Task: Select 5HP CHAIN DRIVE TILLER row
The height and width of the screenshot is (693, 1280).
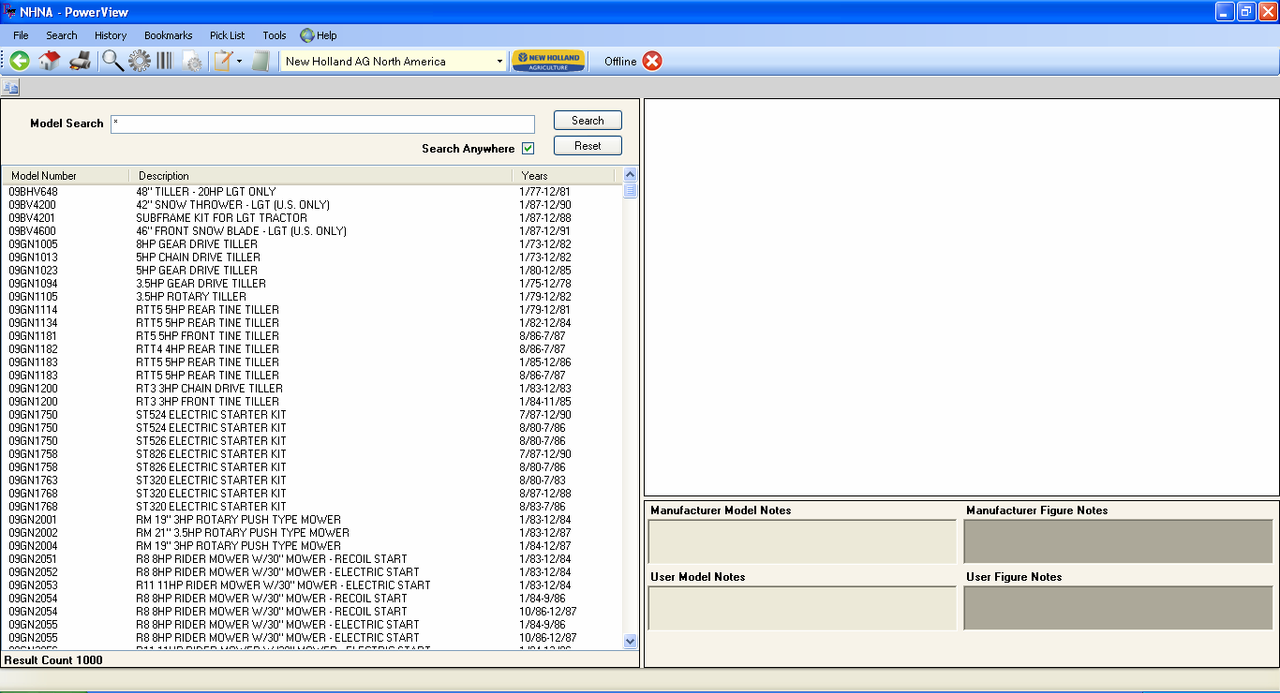Action: 312,257
